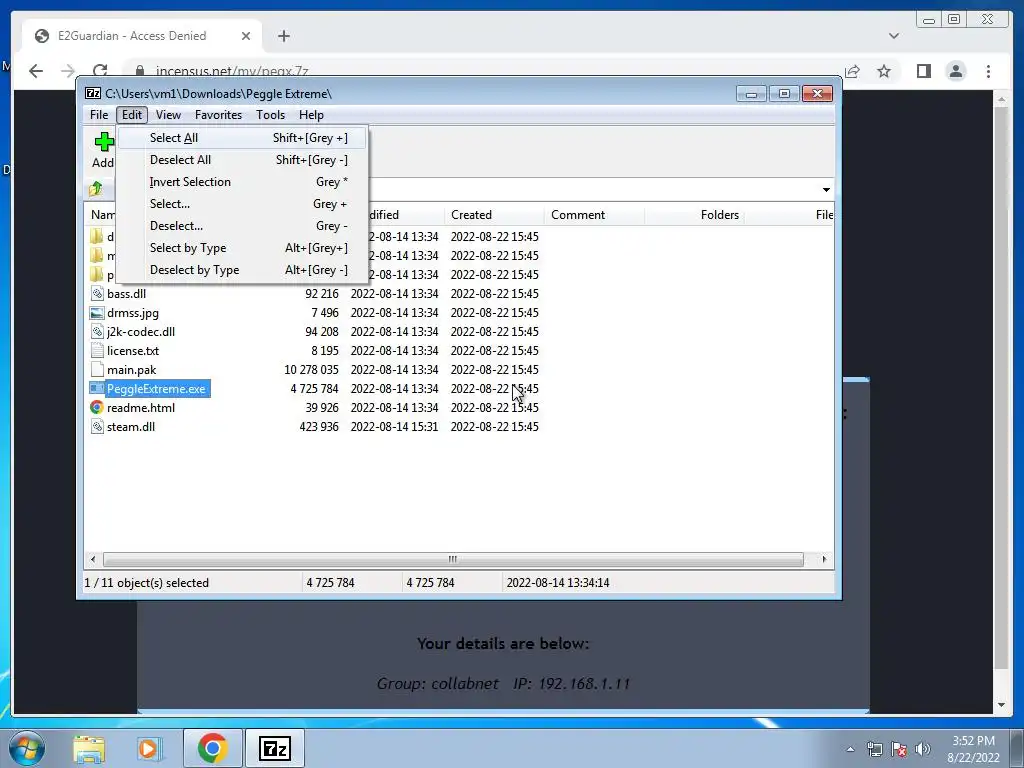
Task: Click the bookmark star icon in Chrome
Action: point(884,71)
